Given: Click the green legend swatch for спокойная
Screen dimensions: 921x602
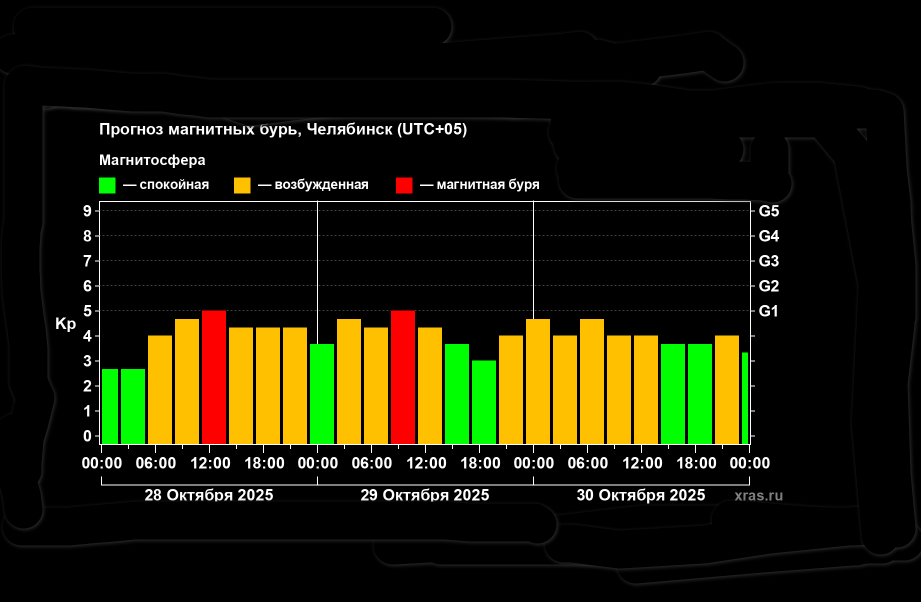Looking at the screenshot, I should tap(107, 185).
